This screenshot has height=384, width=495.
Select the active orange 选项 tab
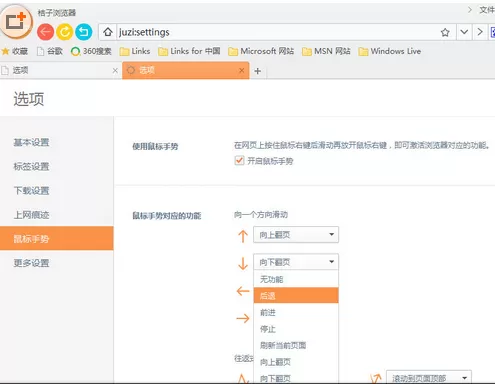[186, 70]
